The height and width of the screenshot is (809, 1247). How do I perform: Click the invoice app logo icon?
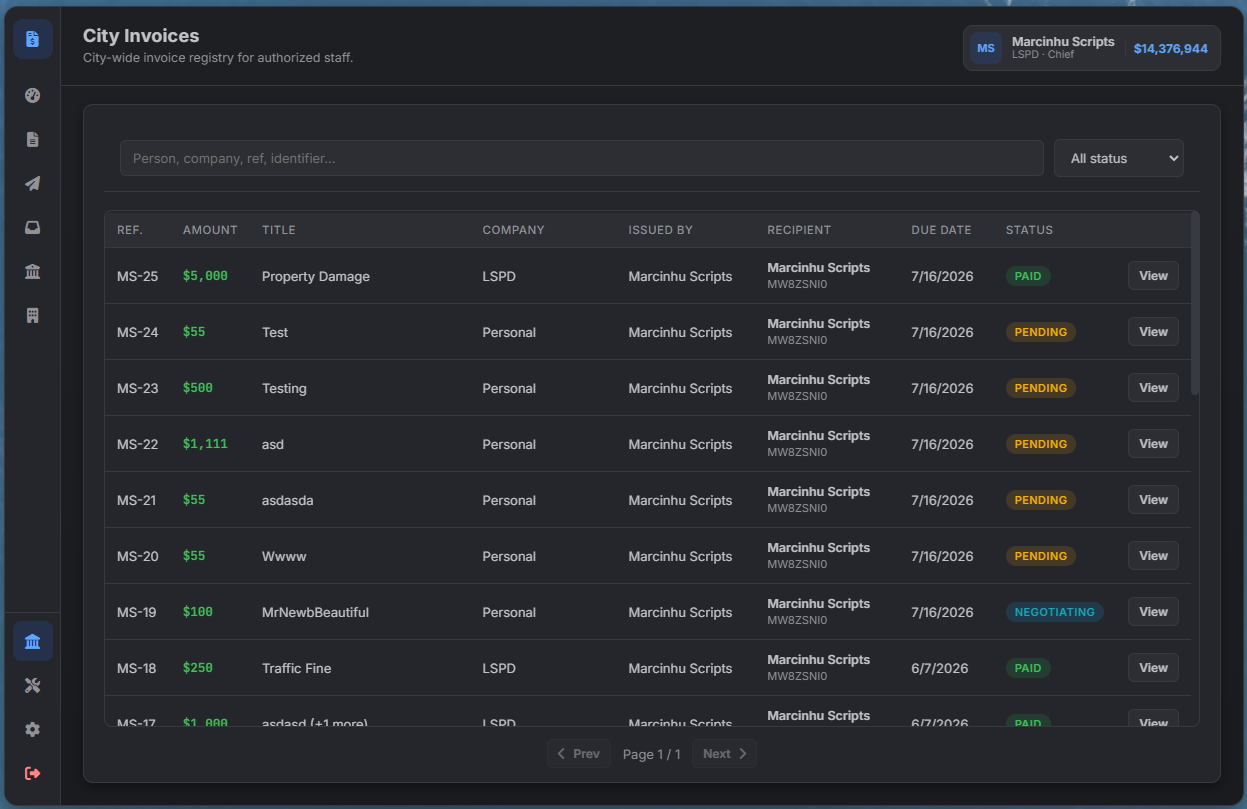[33, 39]
